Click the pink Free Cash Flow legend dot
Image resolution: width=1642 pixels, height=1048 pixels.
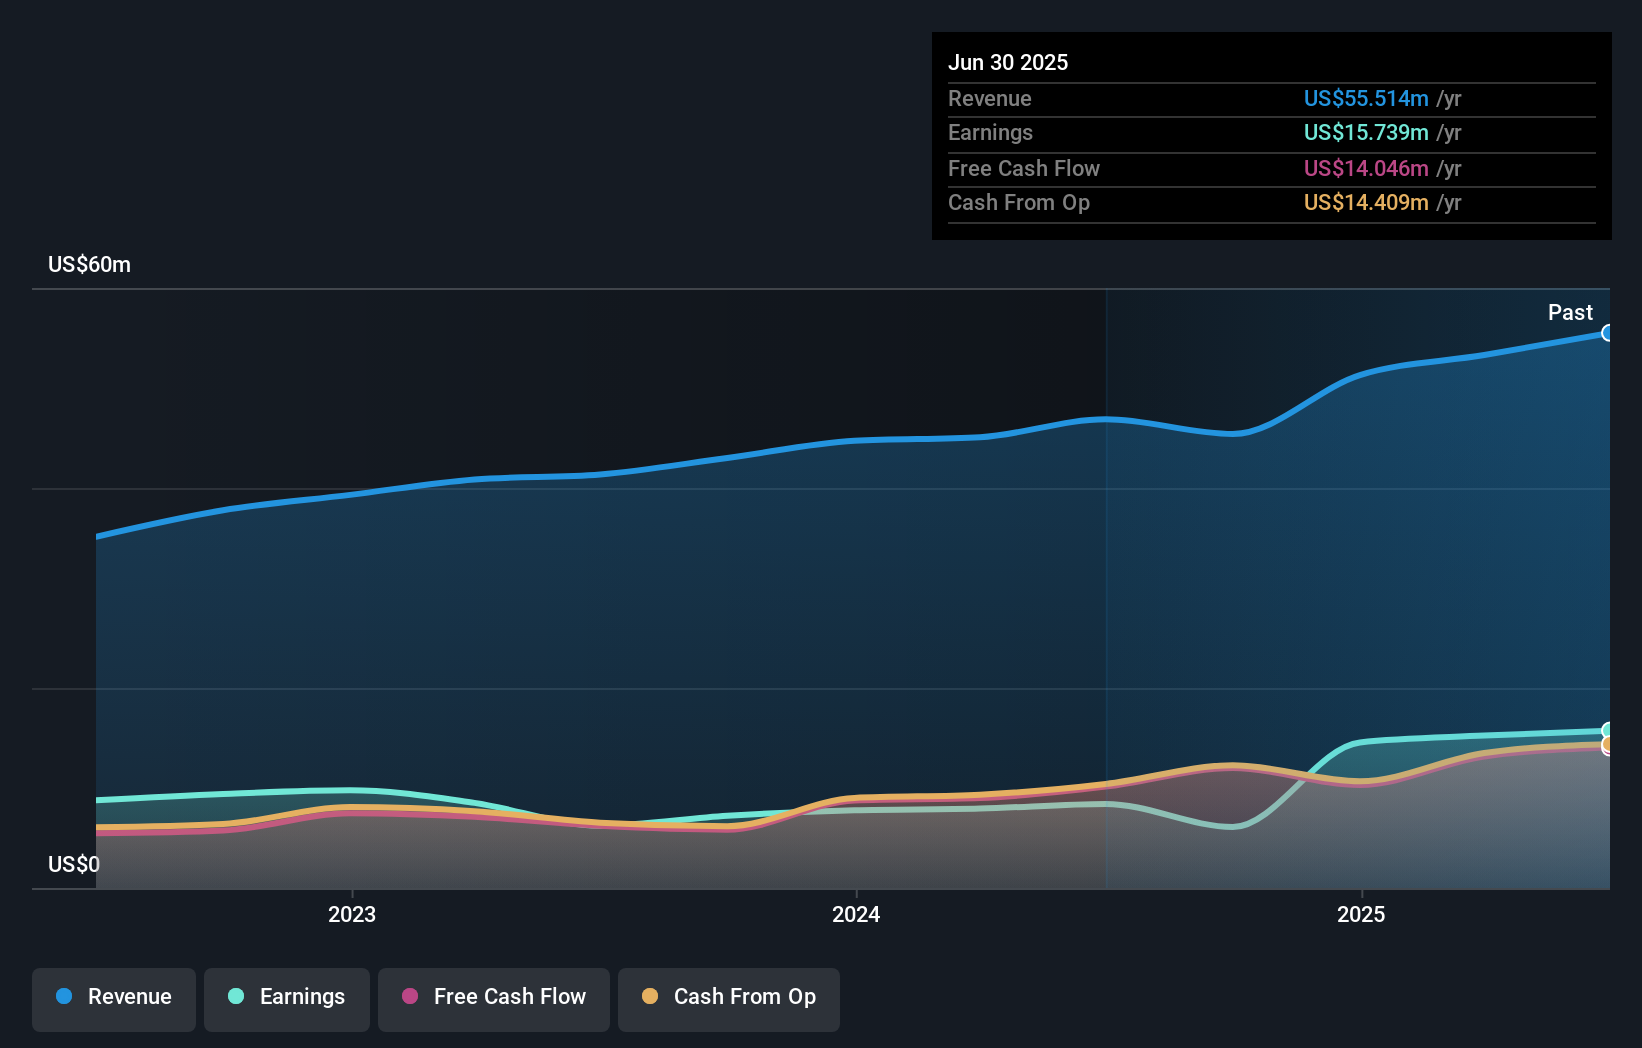[410, 996]
